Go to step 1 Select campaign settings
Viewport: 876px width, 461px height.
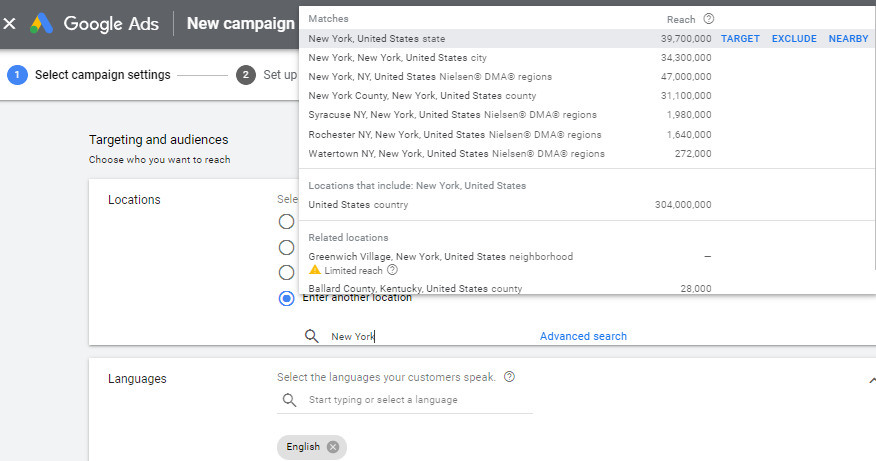coord(90,75)
